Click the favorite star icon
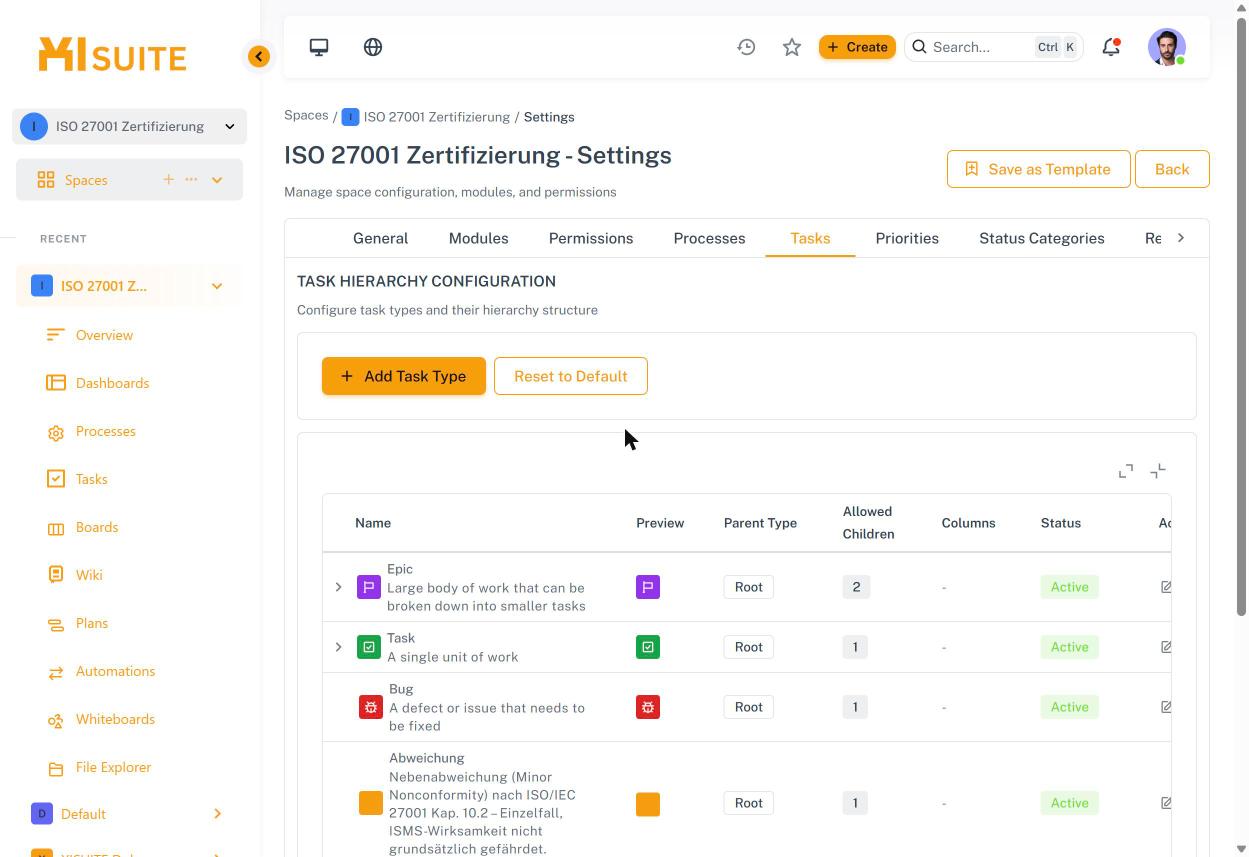This screenshot has height=857, width=1249. 792,47
